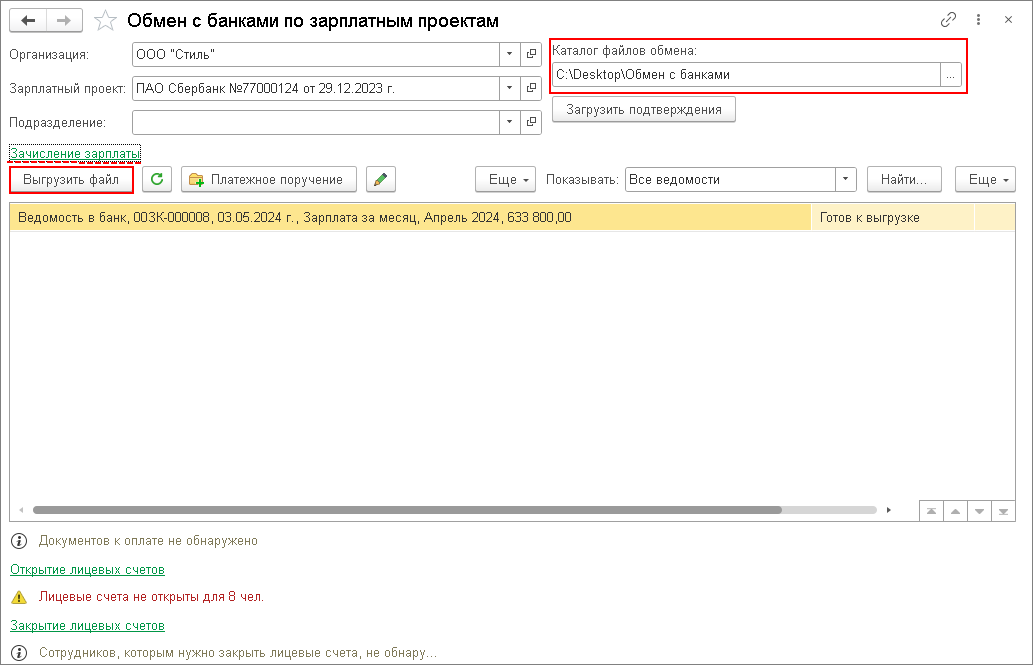Screen dimensions: 1033x665
Task: Open the Зачисление зарплаты link
Action: pyautogui.click(x=74, y=154)
